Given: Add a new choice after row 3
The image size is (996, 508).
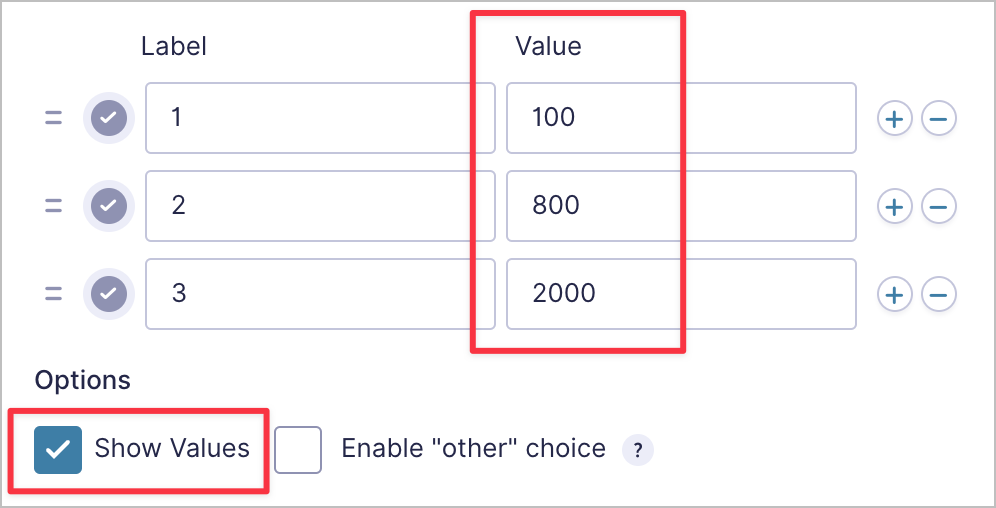Looking at the screenshot, I should tap(894, 295).
